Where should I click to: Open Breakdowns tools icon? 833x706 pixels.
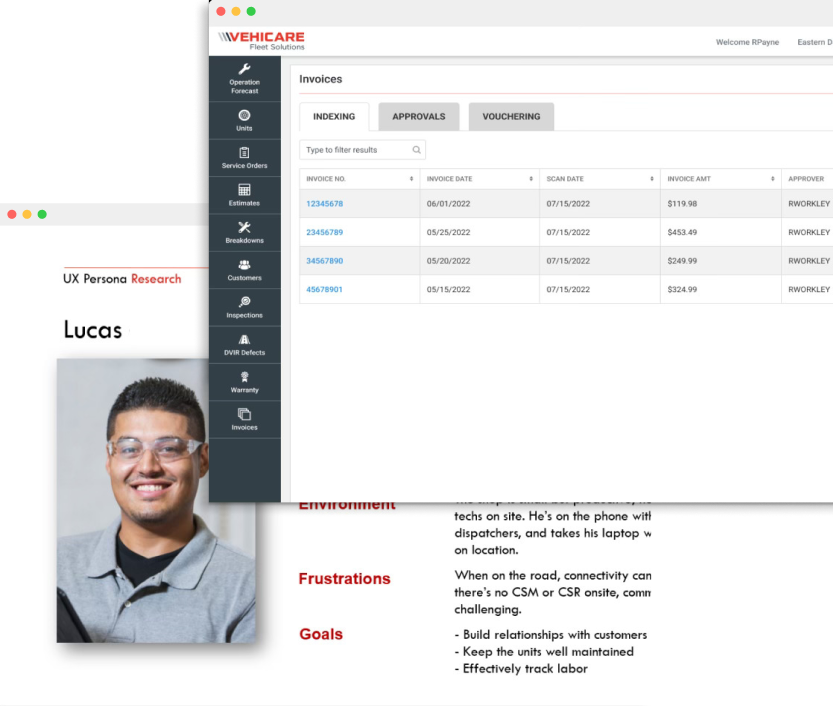click(x=244, y=227)
